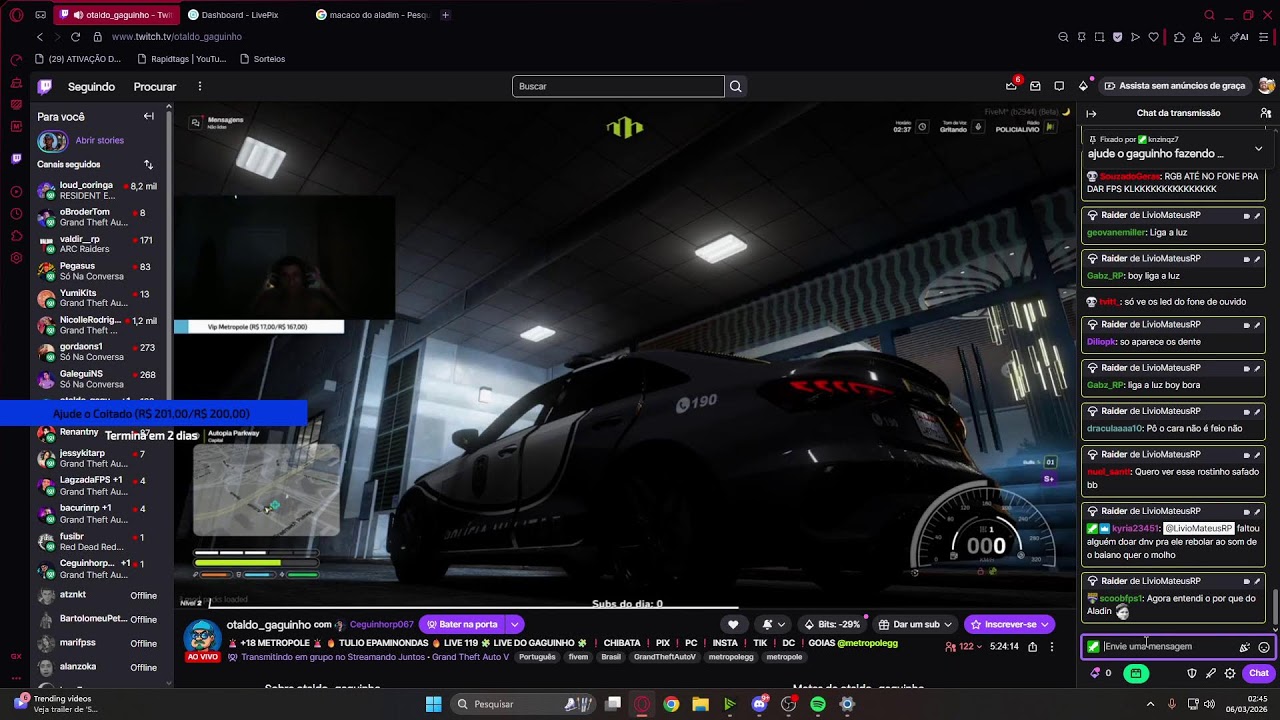Open the three-dot menu beside Procurar
This screenshot has height=720, width=1280.
(x=199, y=86)
